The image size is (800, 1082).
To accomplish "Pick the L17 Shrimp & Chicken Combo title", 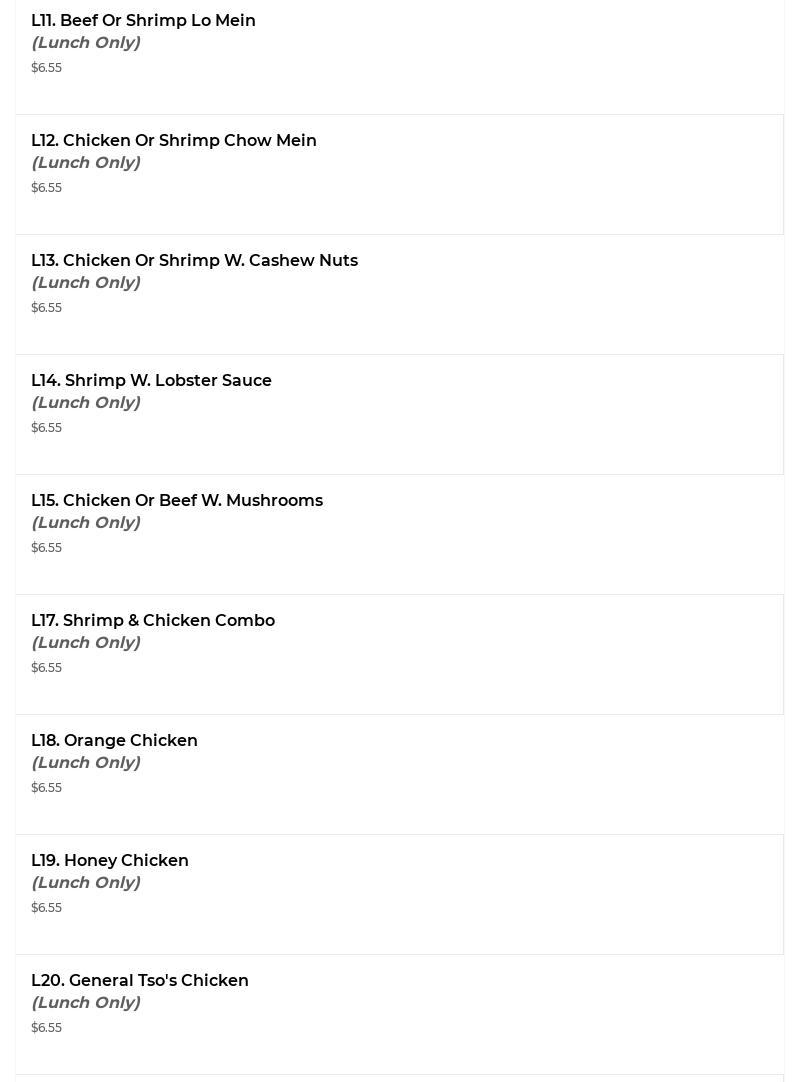I will pos(152,620).
